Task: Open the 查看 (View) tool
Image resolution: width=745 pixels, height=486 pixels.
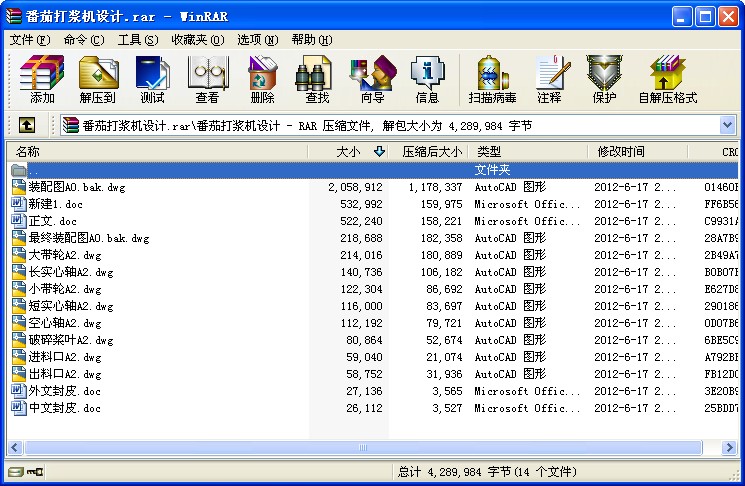Action: (208, 79)
